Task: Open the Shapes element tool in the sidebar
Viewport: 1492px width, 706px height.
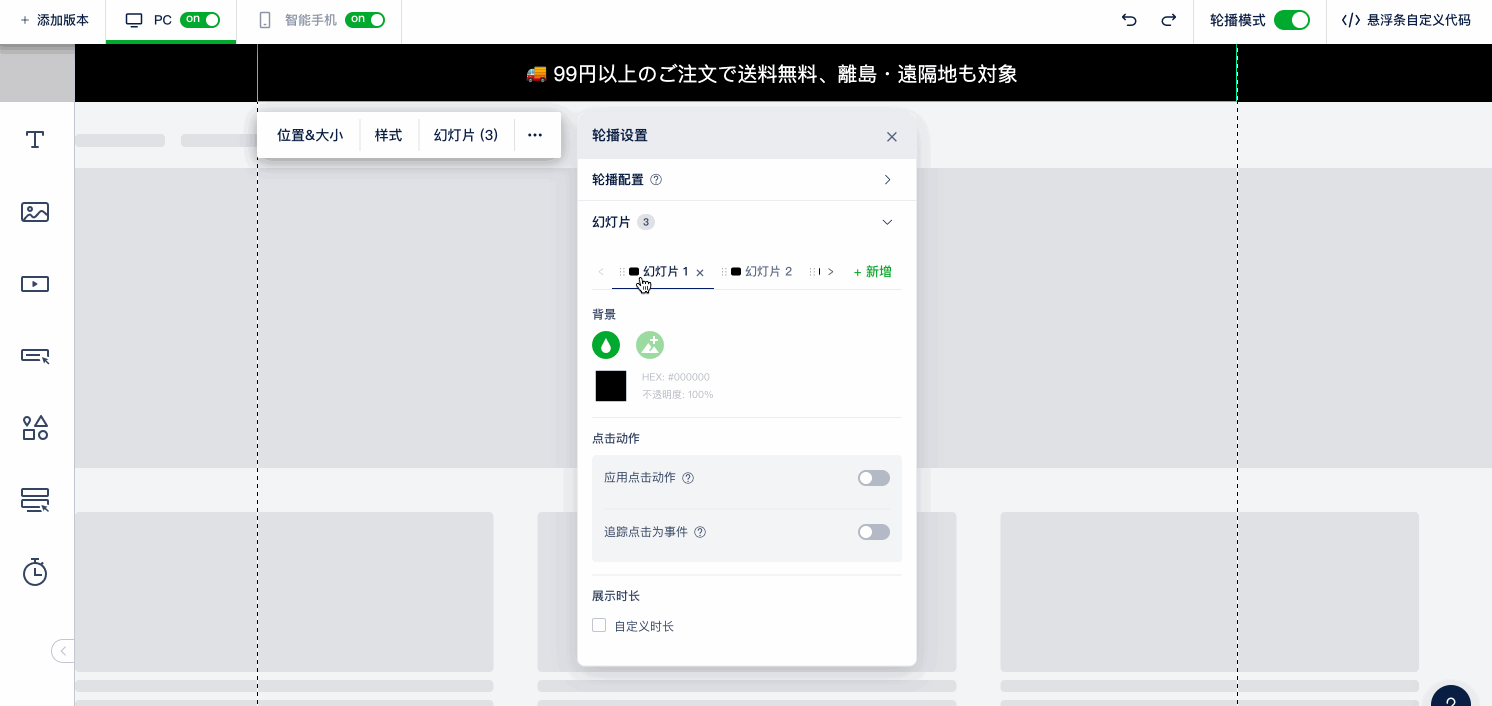Action: click(x=35, y=428)
